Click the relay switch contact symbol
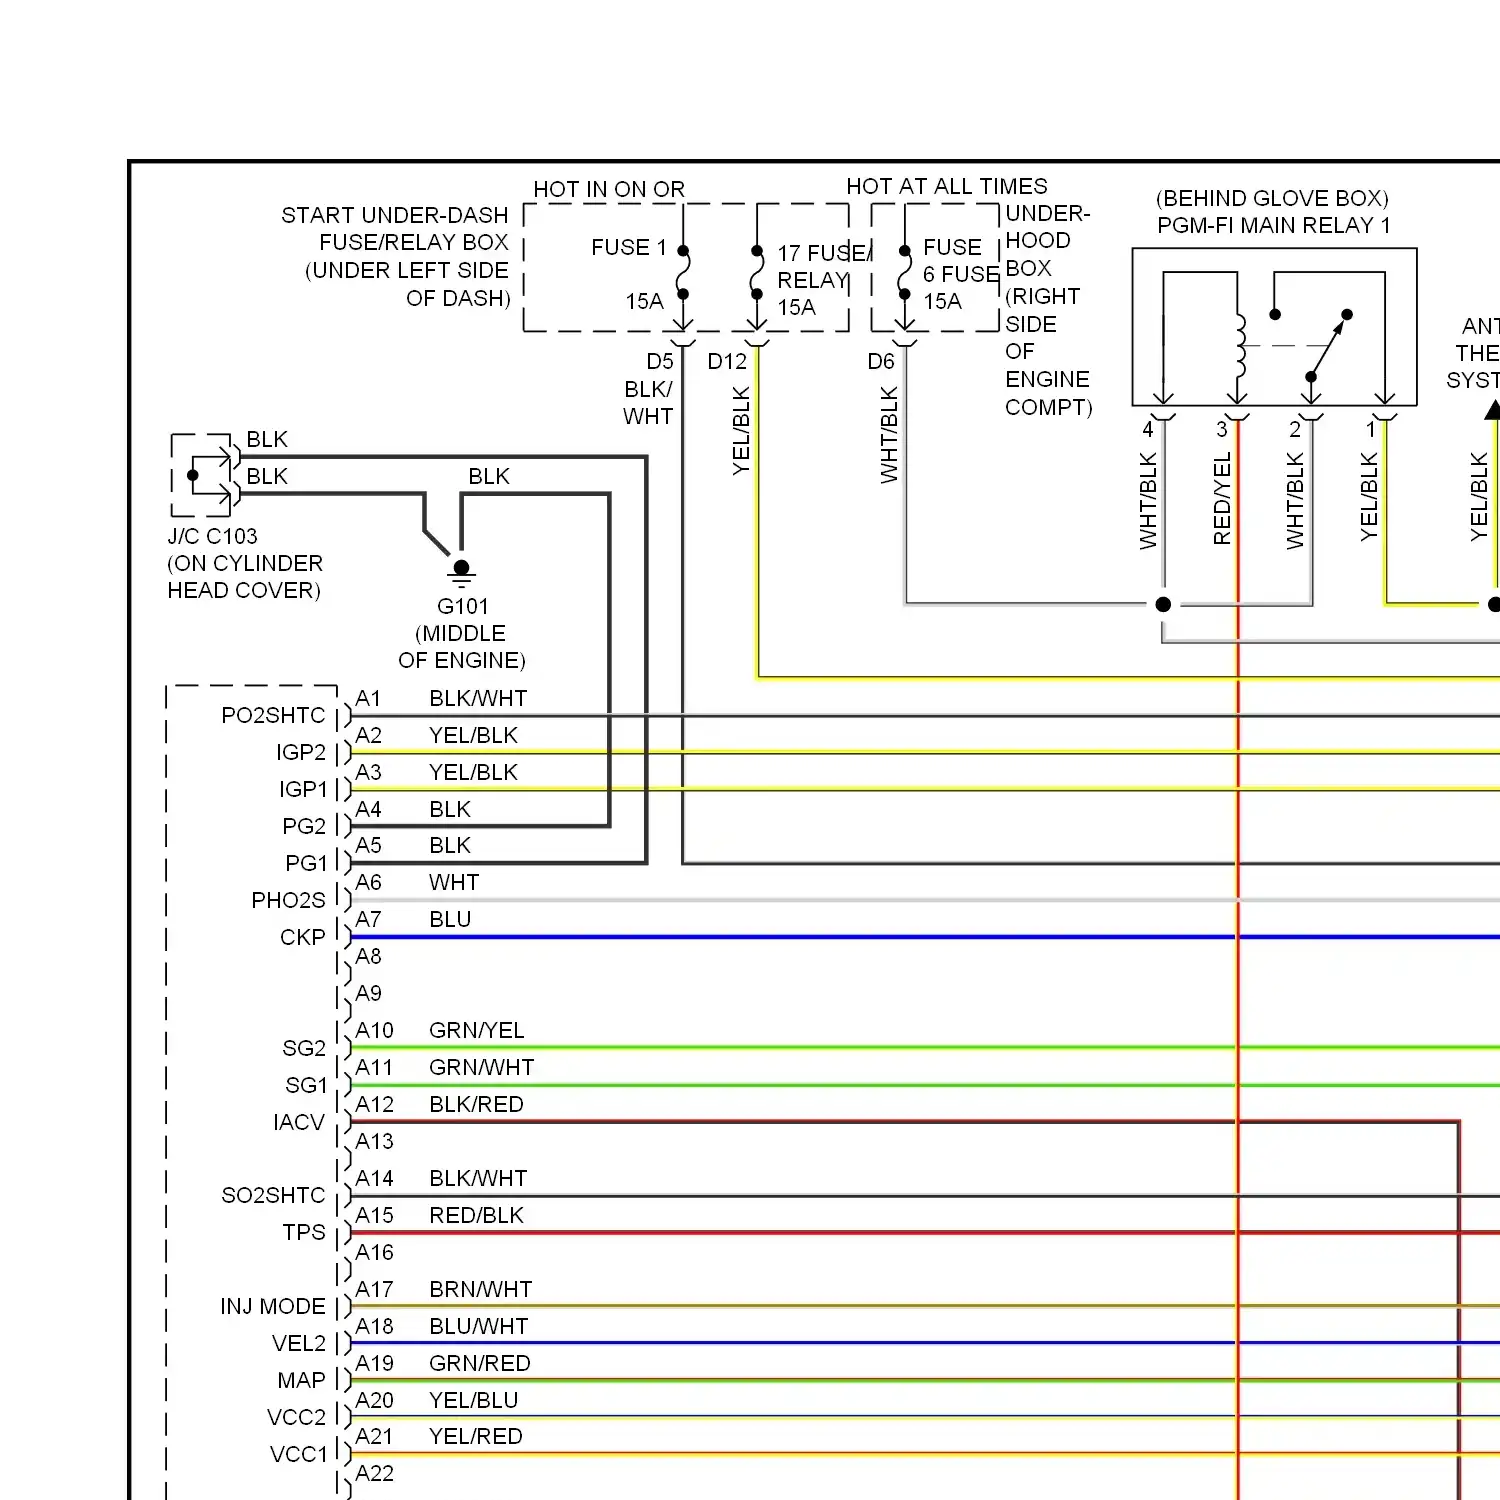1500x1500 pixels. 1328,346
